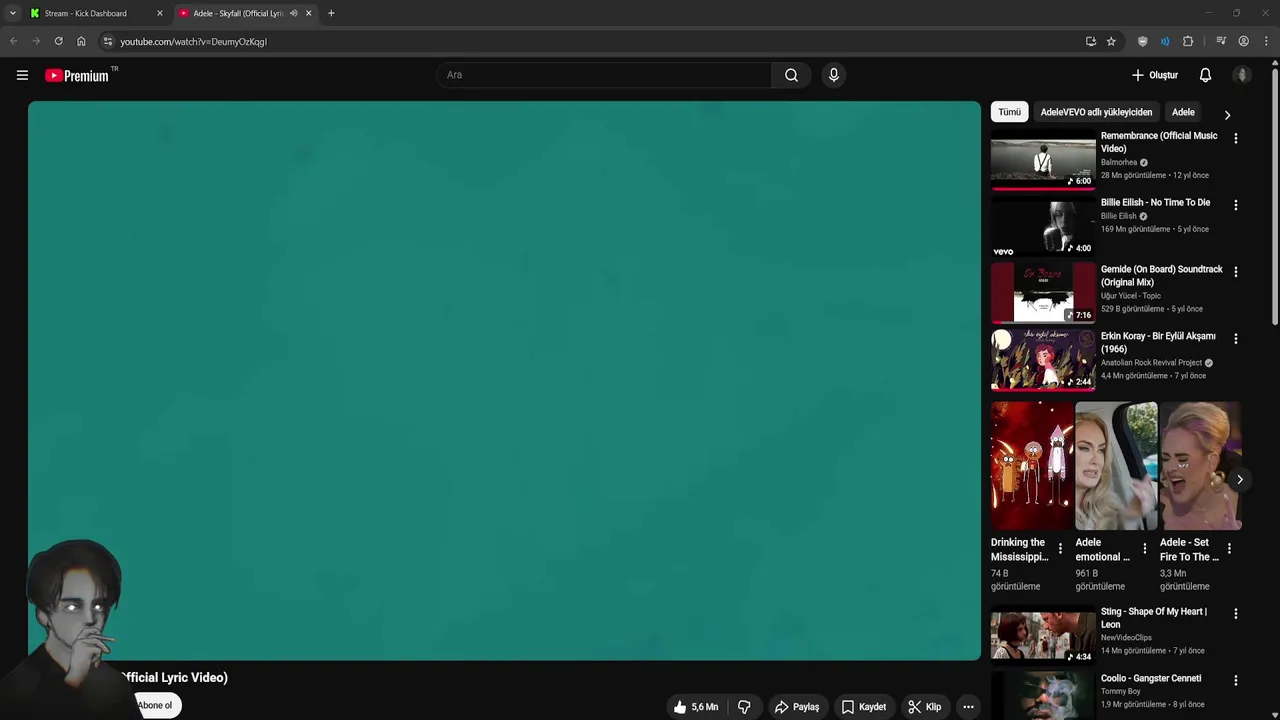Viewport: 1280px width, 720px height.
Task: Open a new browser tab
Action: pos(331,13)
